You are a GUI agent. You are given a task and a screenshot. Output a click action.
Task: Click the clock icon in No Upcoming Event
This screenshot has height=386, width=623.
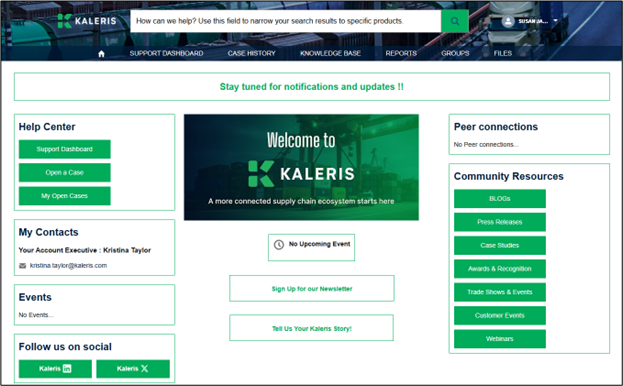coord(279,245)
